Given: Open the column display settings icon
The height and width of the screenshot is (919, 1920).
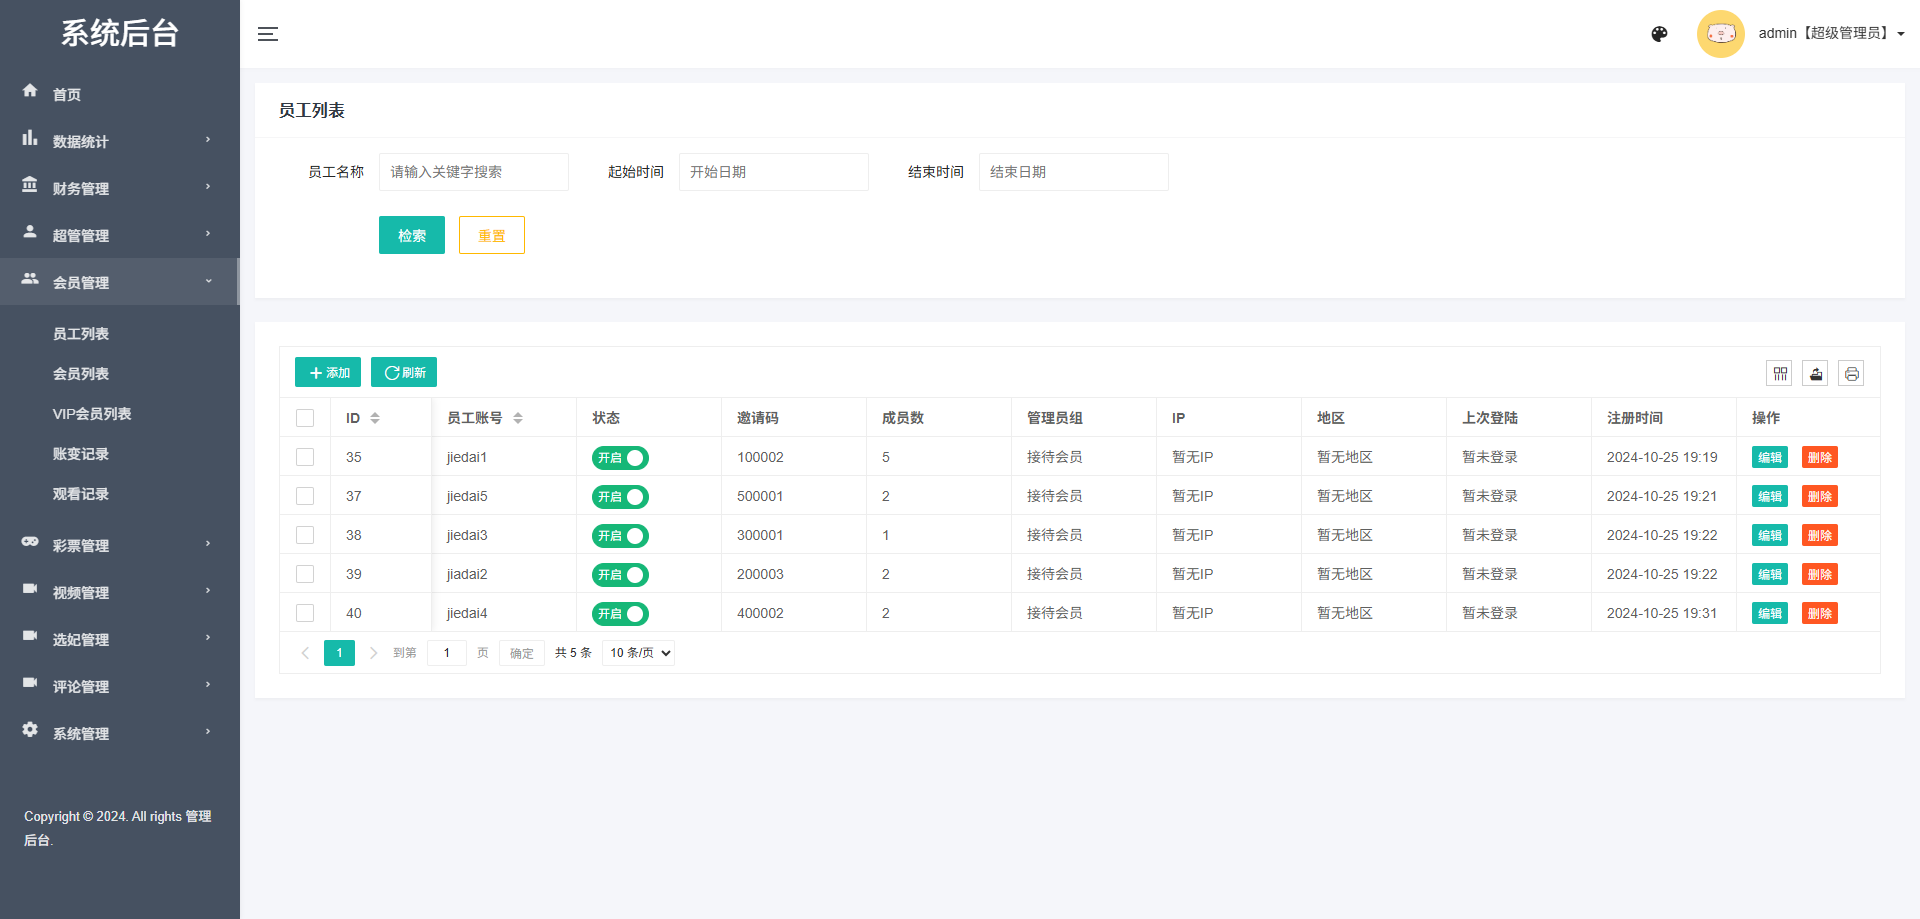Looking at the screenshot, I should point(1780,373).
